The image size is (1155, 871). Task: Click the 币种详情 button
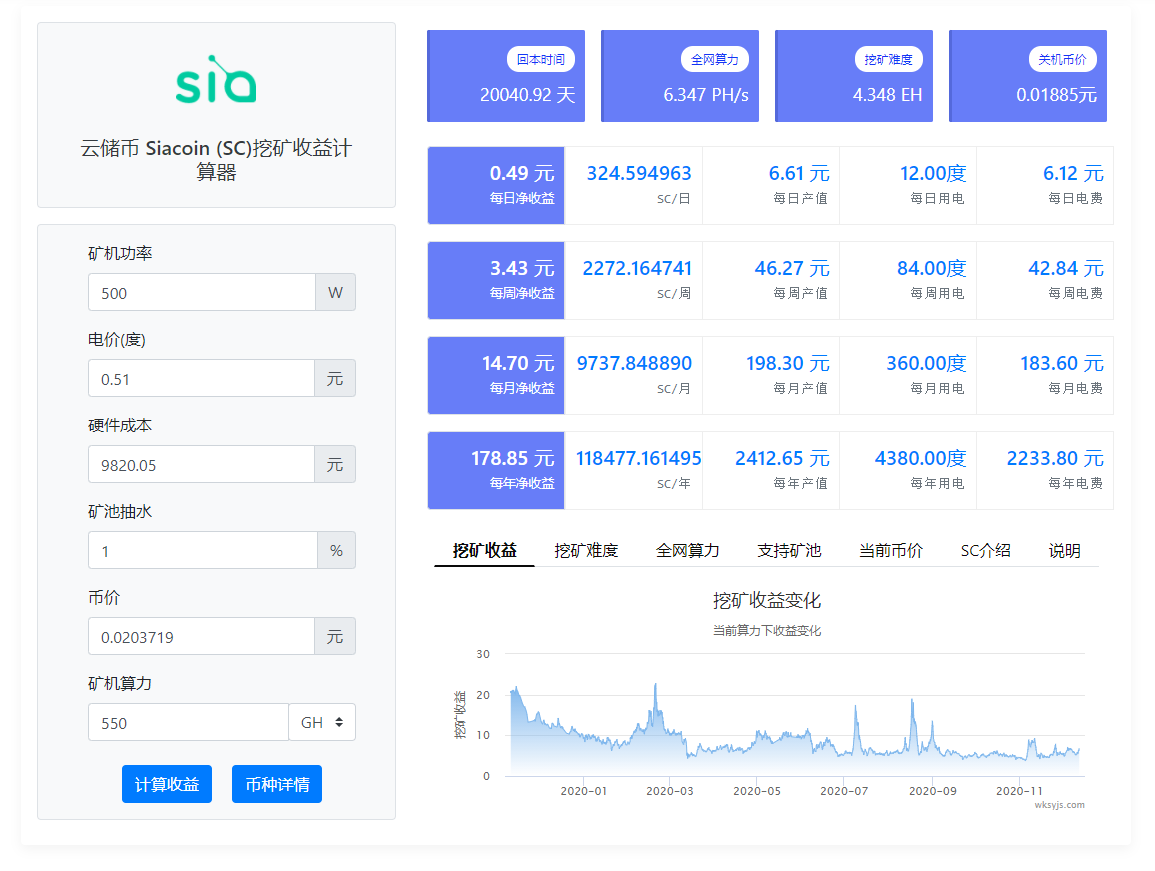pyautogui.click(x=277, y=784)
